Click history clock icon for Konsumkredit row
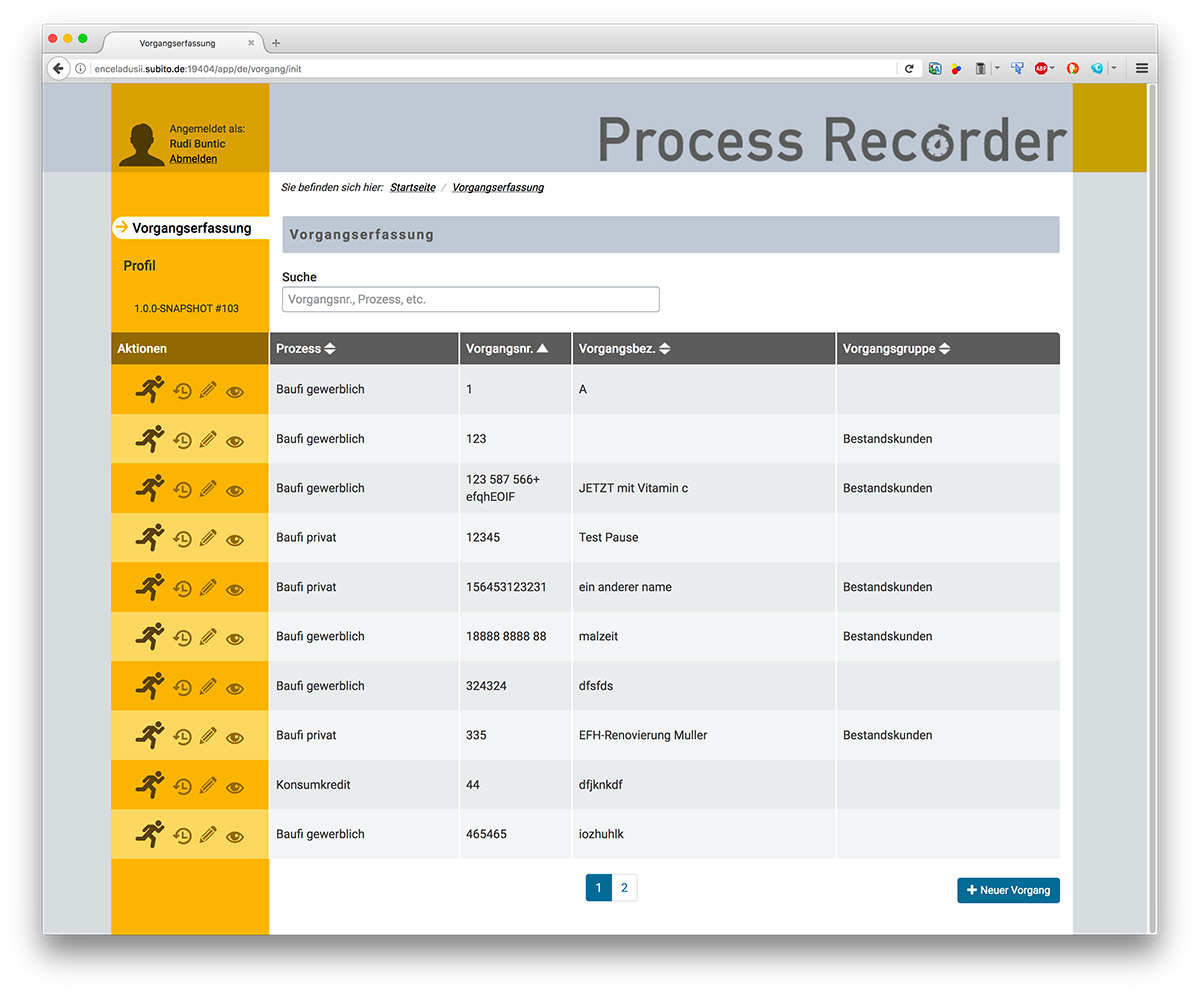Image resolution: width=1200 pixels, height=995 pixels. (182, 786)
